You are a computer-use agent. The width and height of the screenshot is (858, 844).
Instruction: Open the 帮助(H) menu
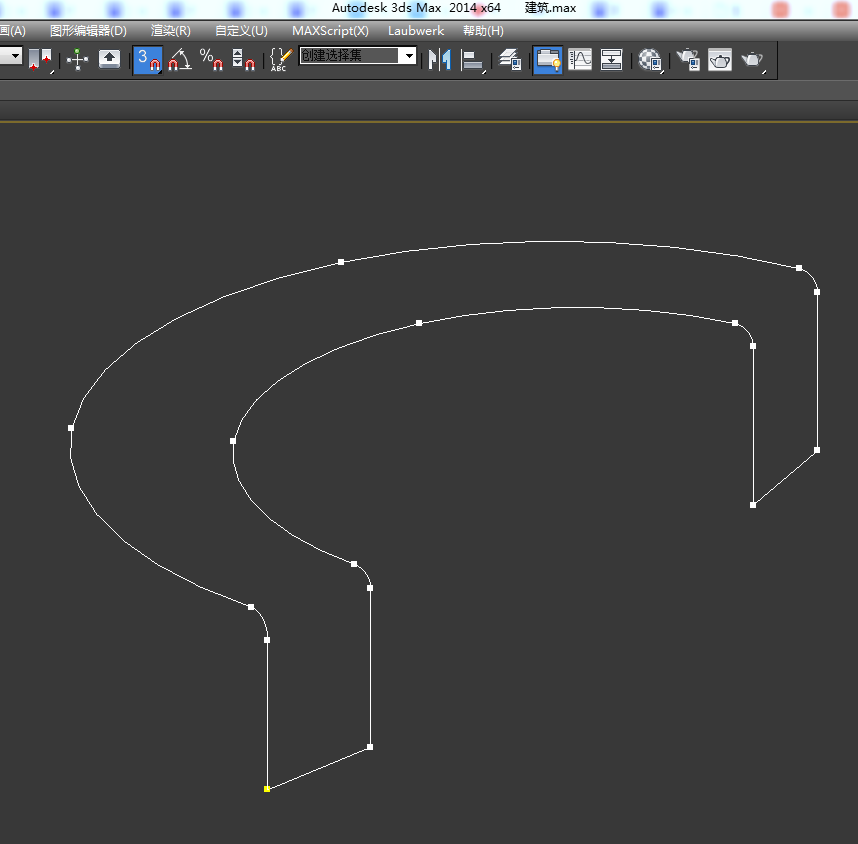pos(483,31)
